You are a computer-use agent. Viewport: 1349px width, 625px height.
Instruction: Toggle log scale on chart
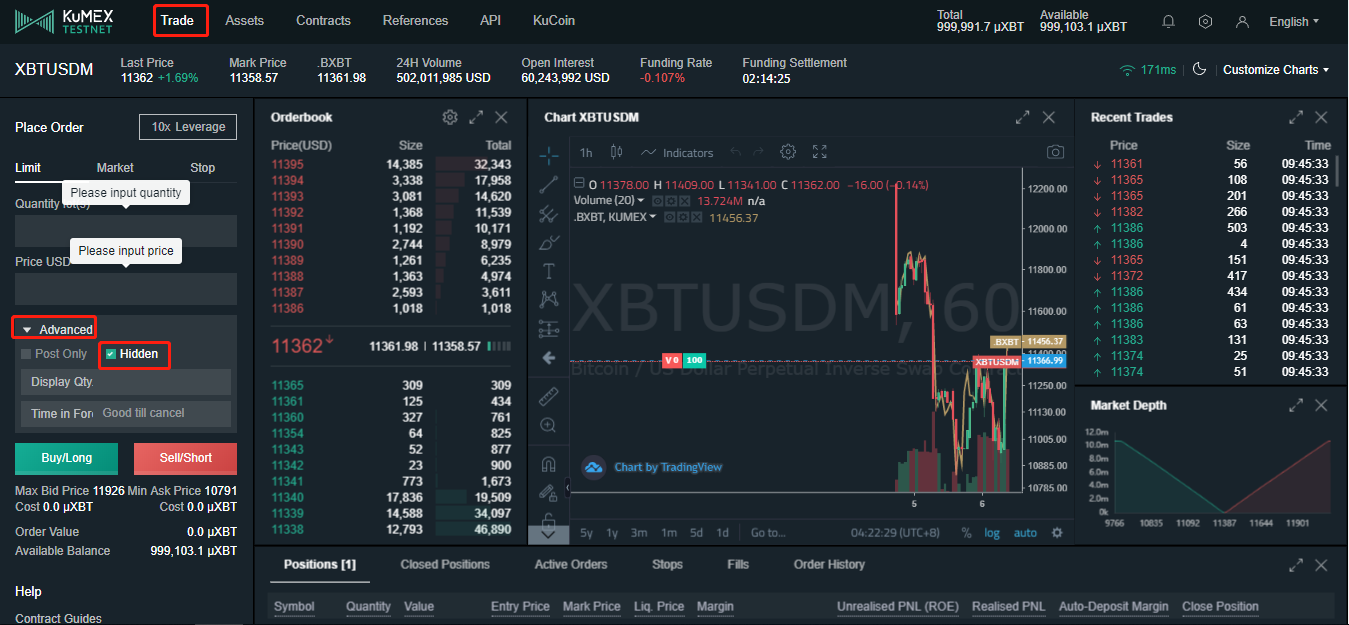992,533
